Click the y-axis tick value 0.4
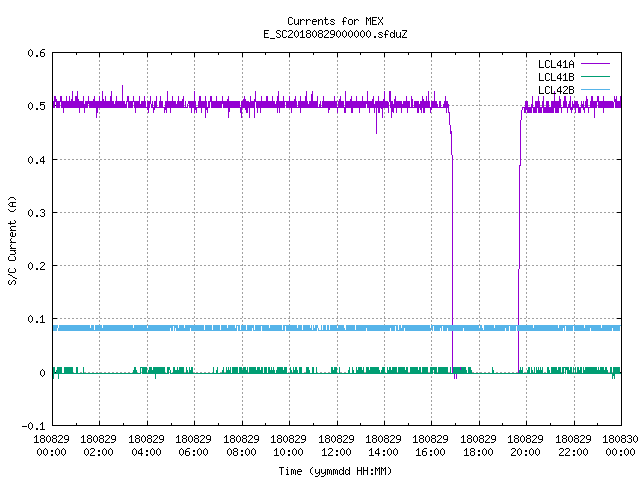 tap(36, 160)
